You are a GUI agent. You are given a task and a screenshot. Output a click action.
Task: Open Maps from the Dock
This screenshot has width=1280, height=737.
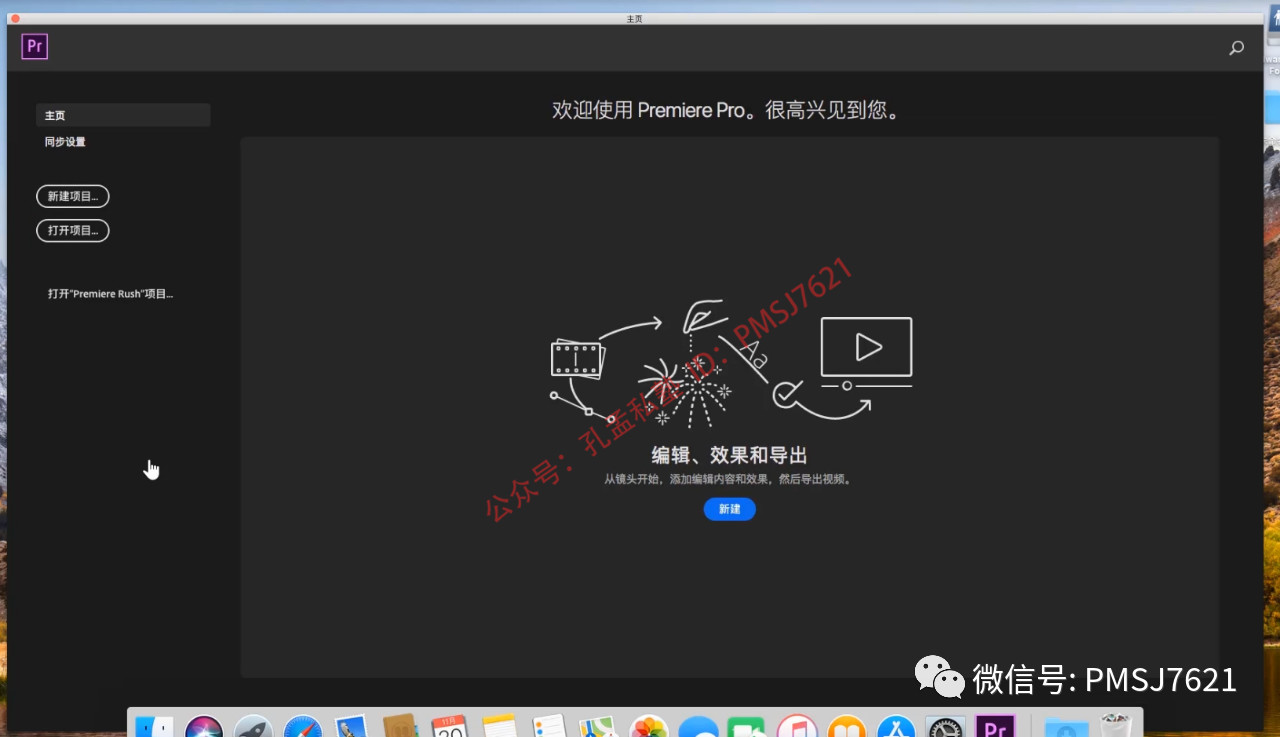coord(598,727)
